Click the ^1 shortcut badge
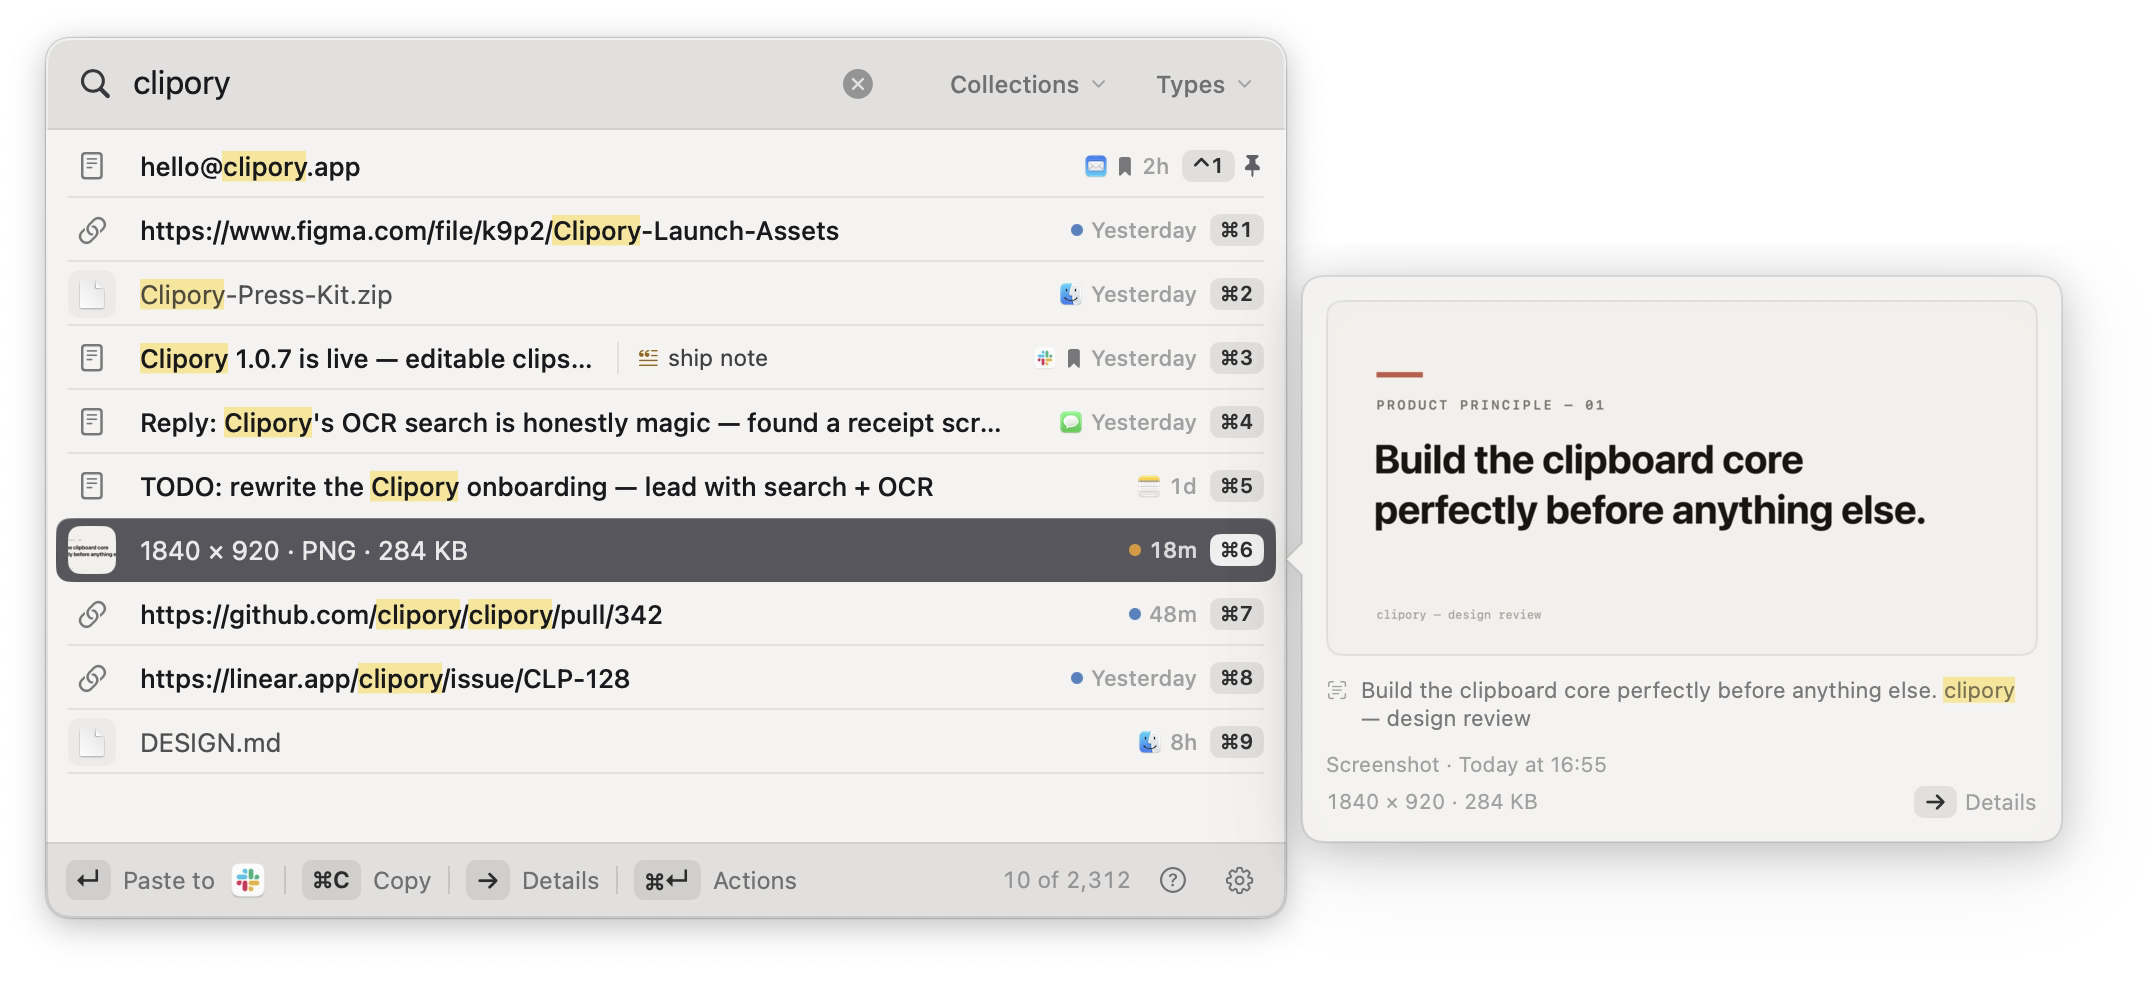The width and height of the screenshot is (2150, 986). click(x=1207, y=166)
